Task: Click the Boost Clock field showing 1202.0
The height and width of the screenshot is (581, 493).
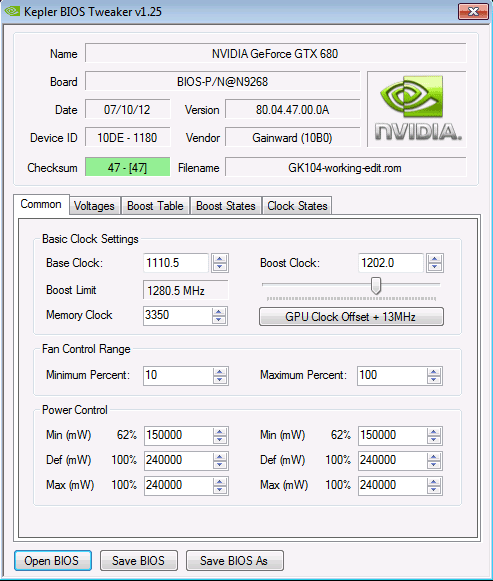Action: pyautogui.click(x=391, y=263)
